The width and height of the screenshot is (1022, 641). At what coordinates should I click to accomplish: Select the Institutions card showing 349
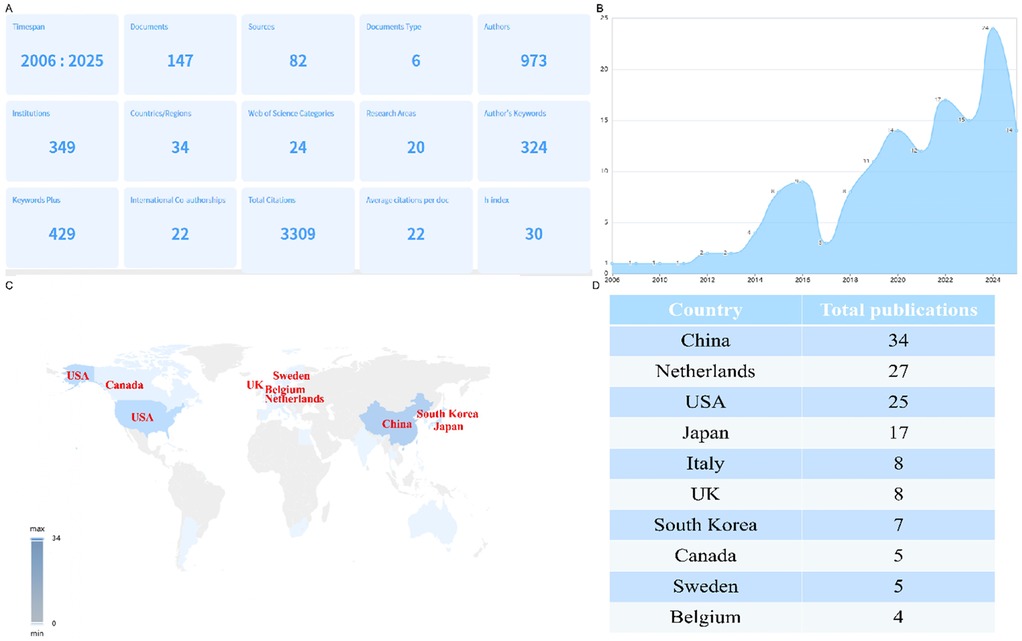point(62,140)
